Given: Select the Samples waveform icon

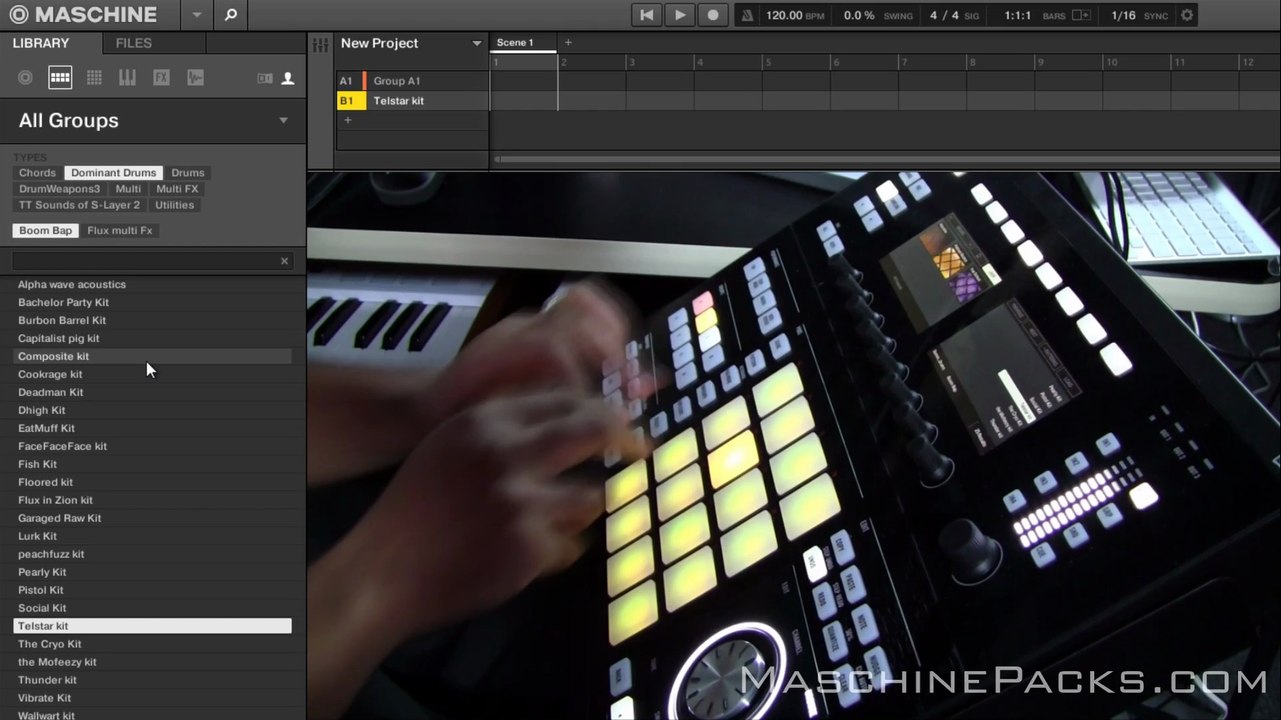Looking at the screenshot, I should [x=195, y=78].
